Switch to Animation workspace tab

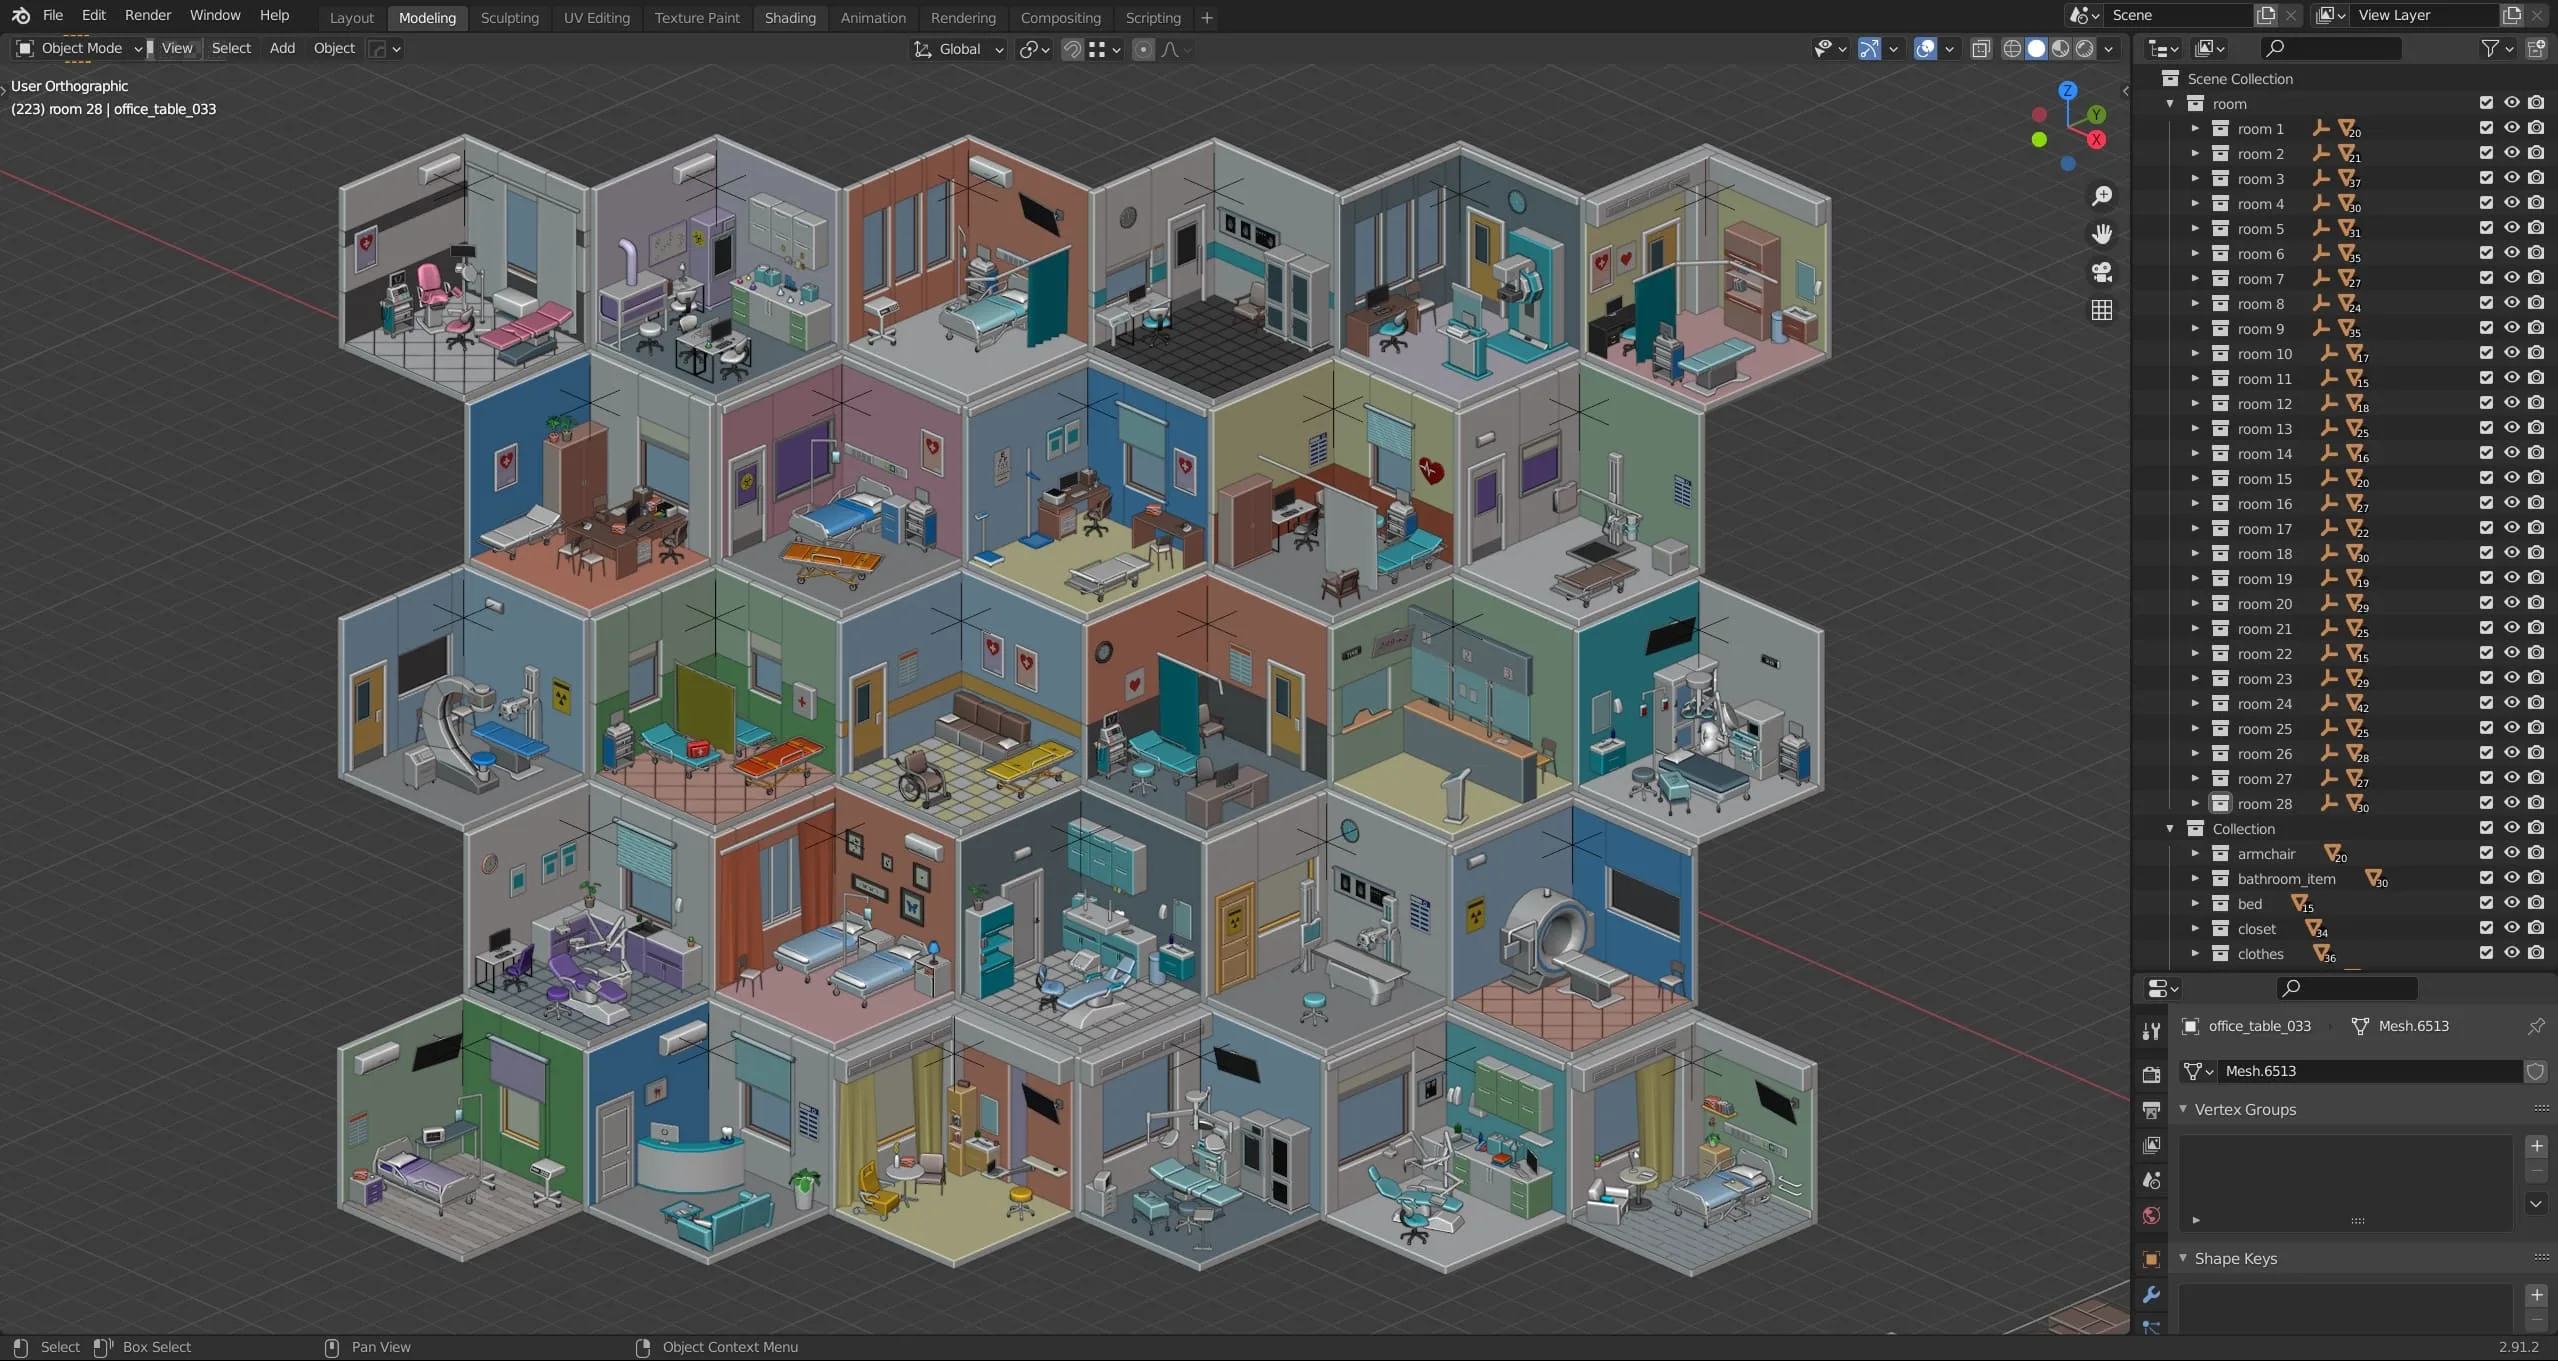(x=872, y=17)
